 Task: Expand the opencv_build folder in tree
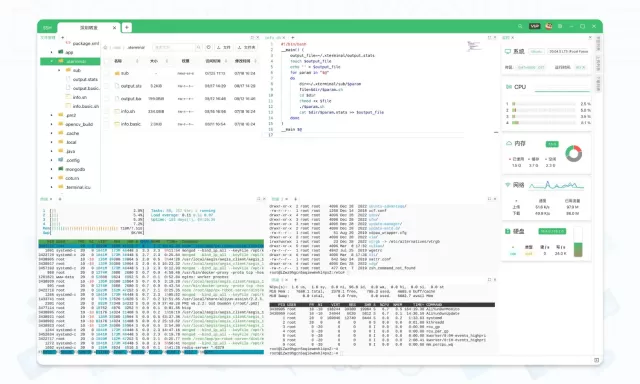click(51, 124)
